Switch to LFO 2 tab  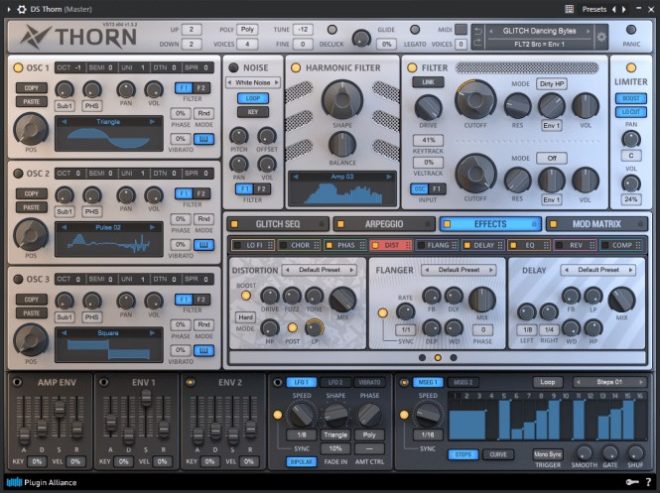click(335, 382)
